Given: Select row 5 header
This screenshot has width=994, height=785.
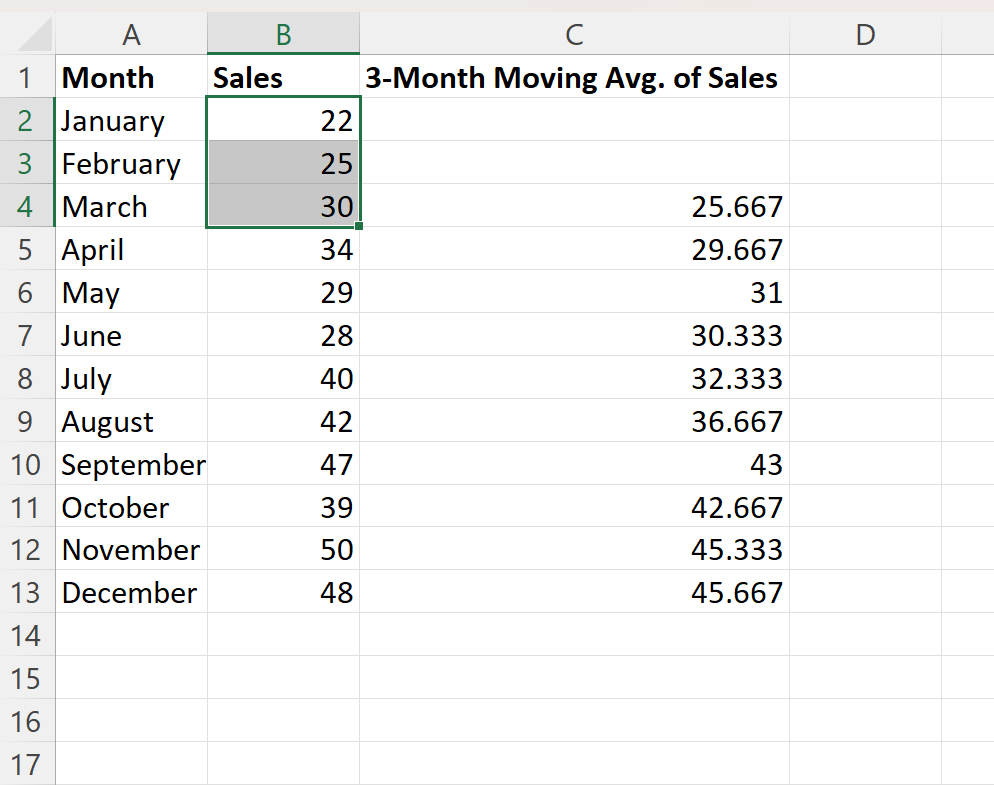Looking at the screenshot, I should 25,249.
